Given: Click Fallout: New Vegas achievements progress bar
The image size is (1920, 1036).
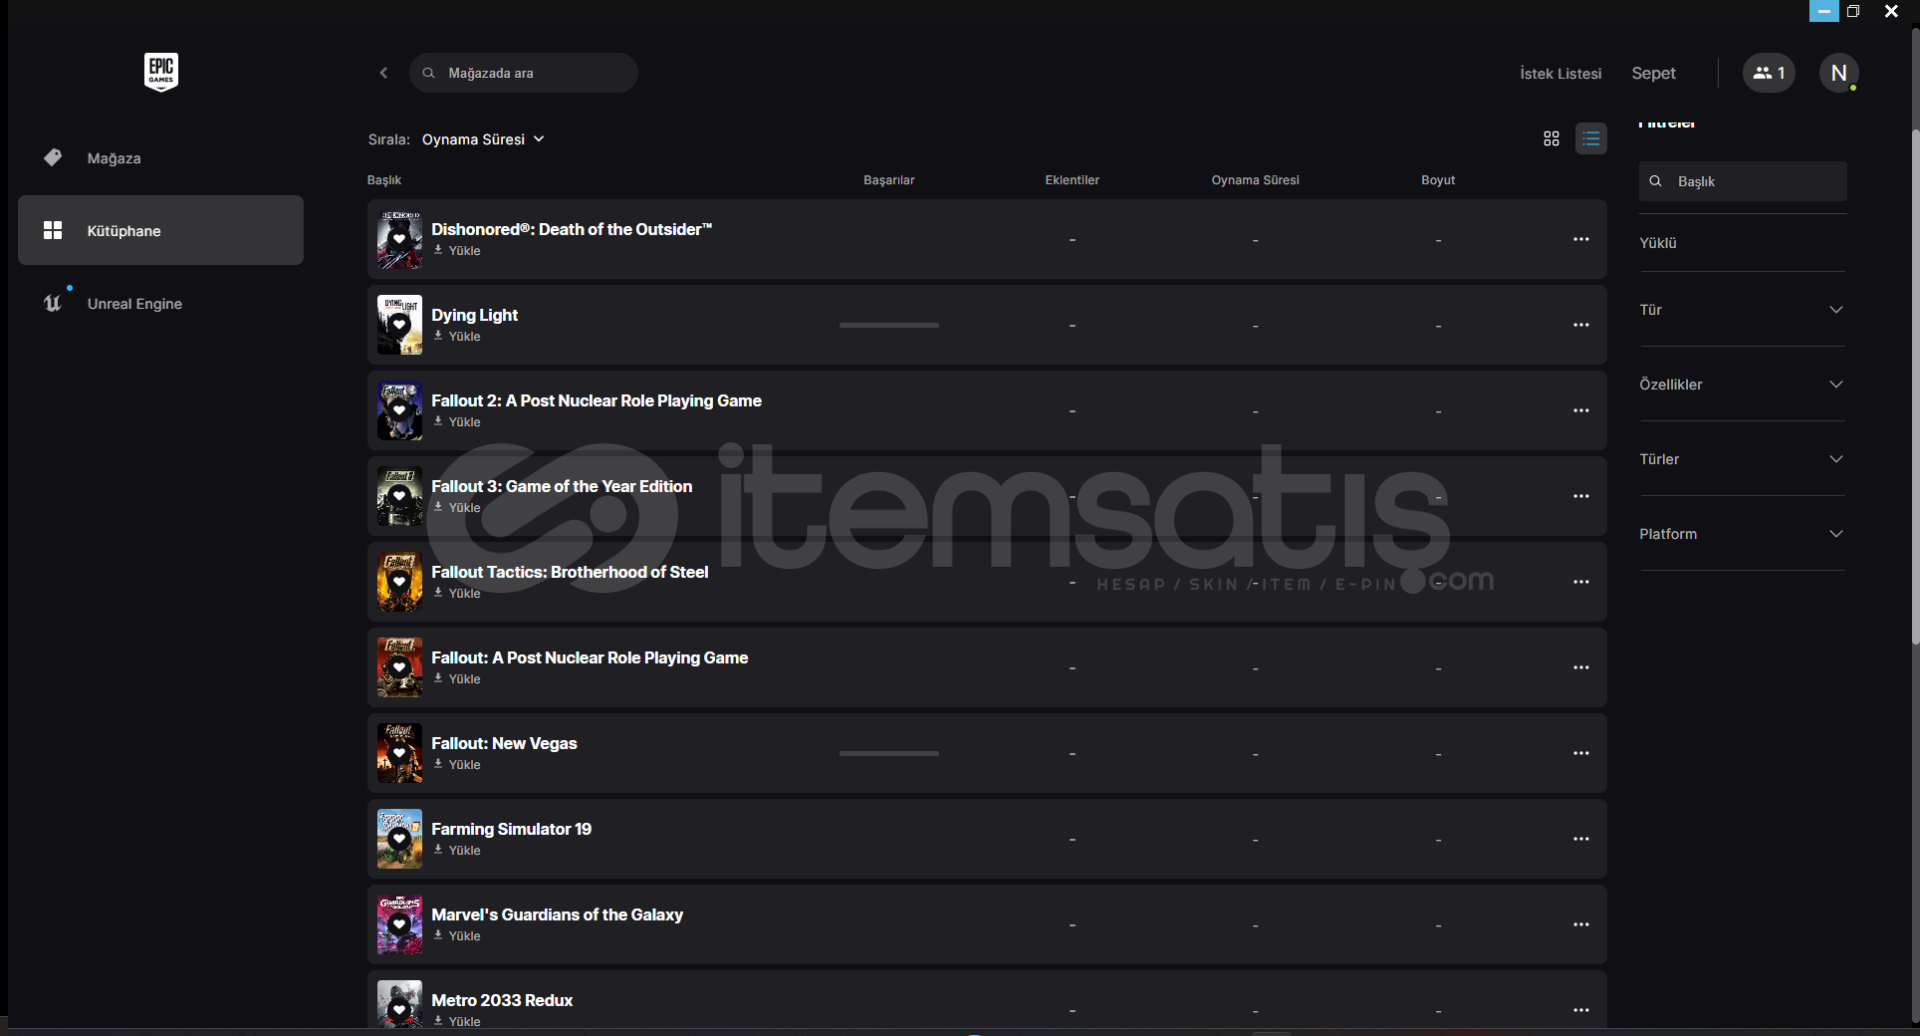Looking at the screenshot, I should (889, 753).
